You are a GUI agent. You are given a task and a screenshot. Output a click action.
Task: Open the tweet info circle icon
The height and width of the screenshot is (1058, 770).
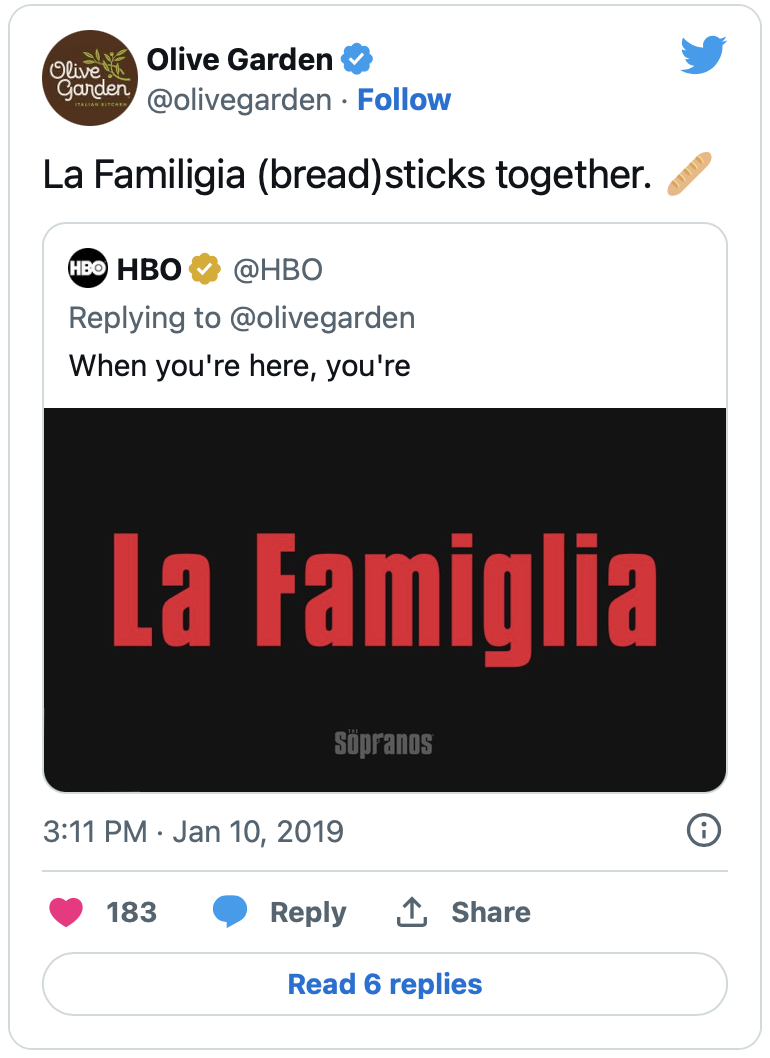(704, 830)
